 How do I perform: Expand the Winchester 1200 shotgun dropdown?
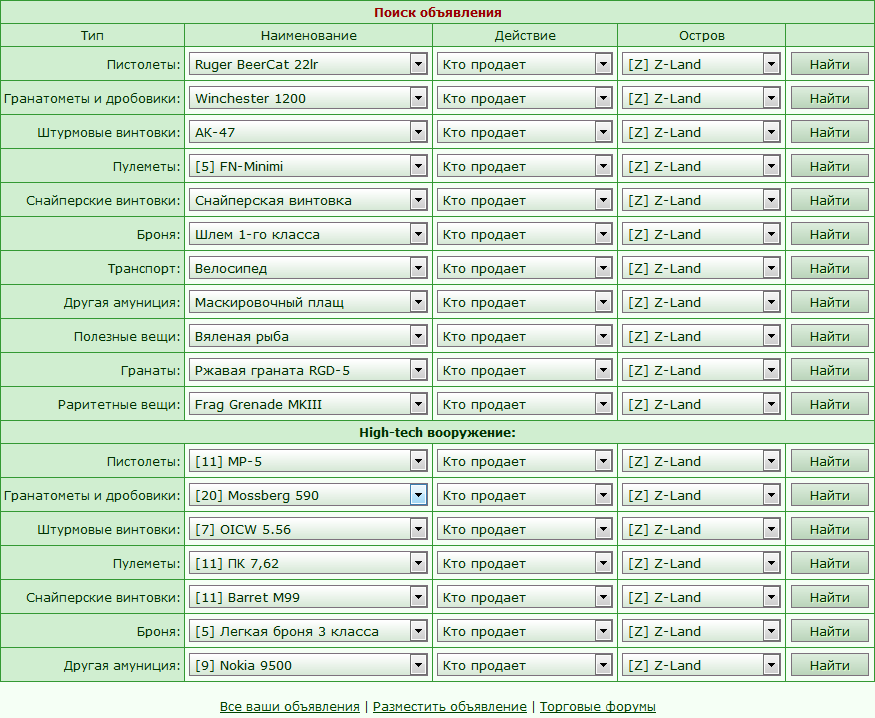coord(308,99)
